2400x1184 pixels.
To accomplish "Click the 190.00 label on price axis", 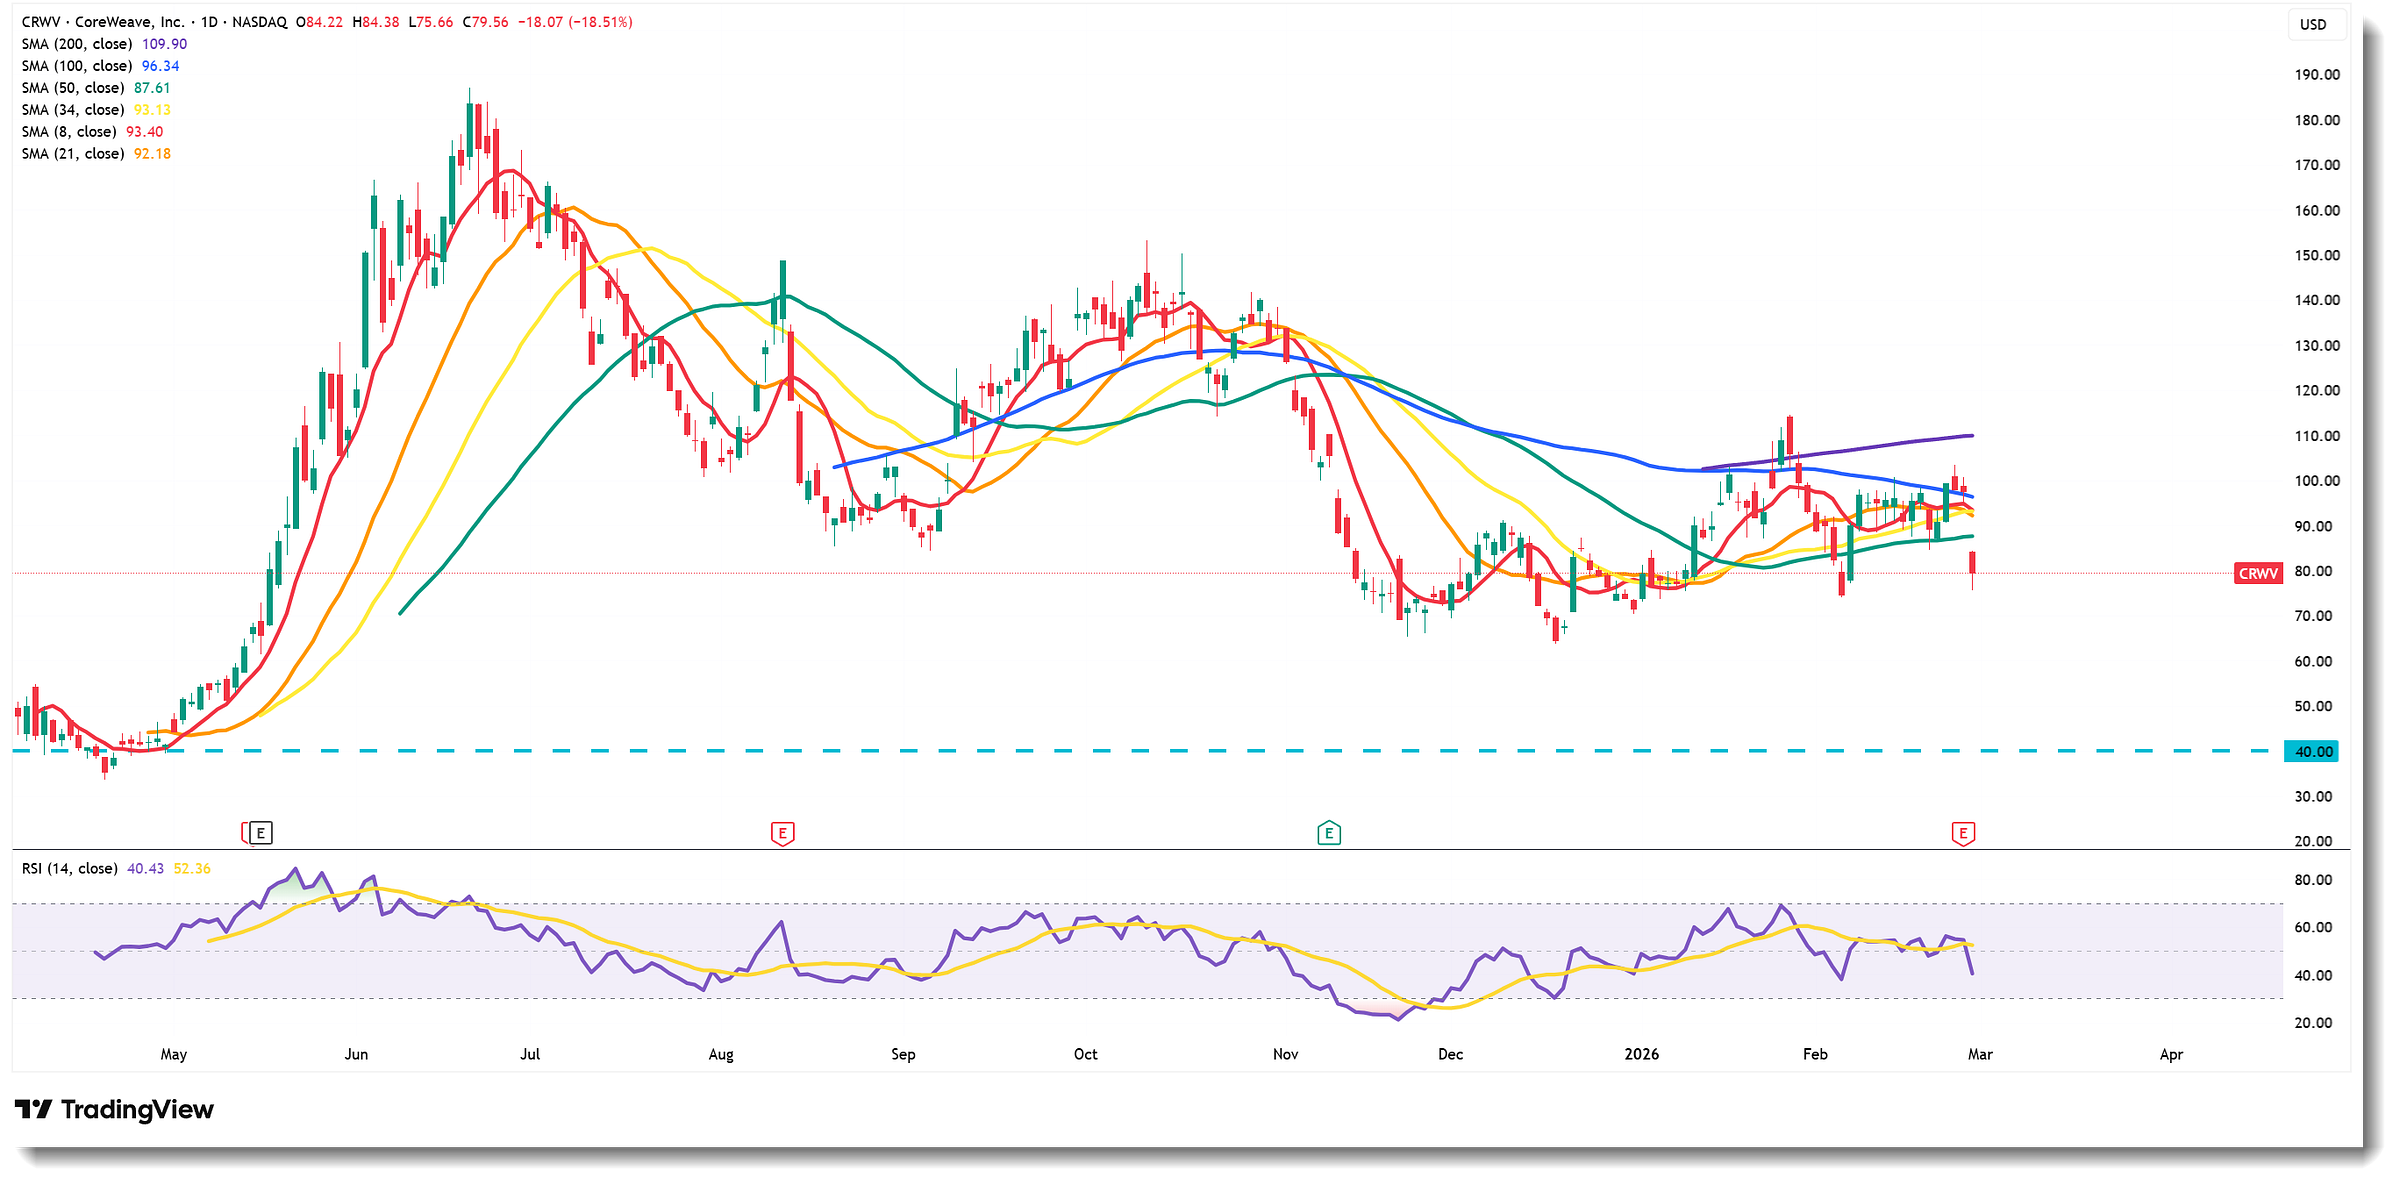I will pyautogui.click(x=2317, y=75).
